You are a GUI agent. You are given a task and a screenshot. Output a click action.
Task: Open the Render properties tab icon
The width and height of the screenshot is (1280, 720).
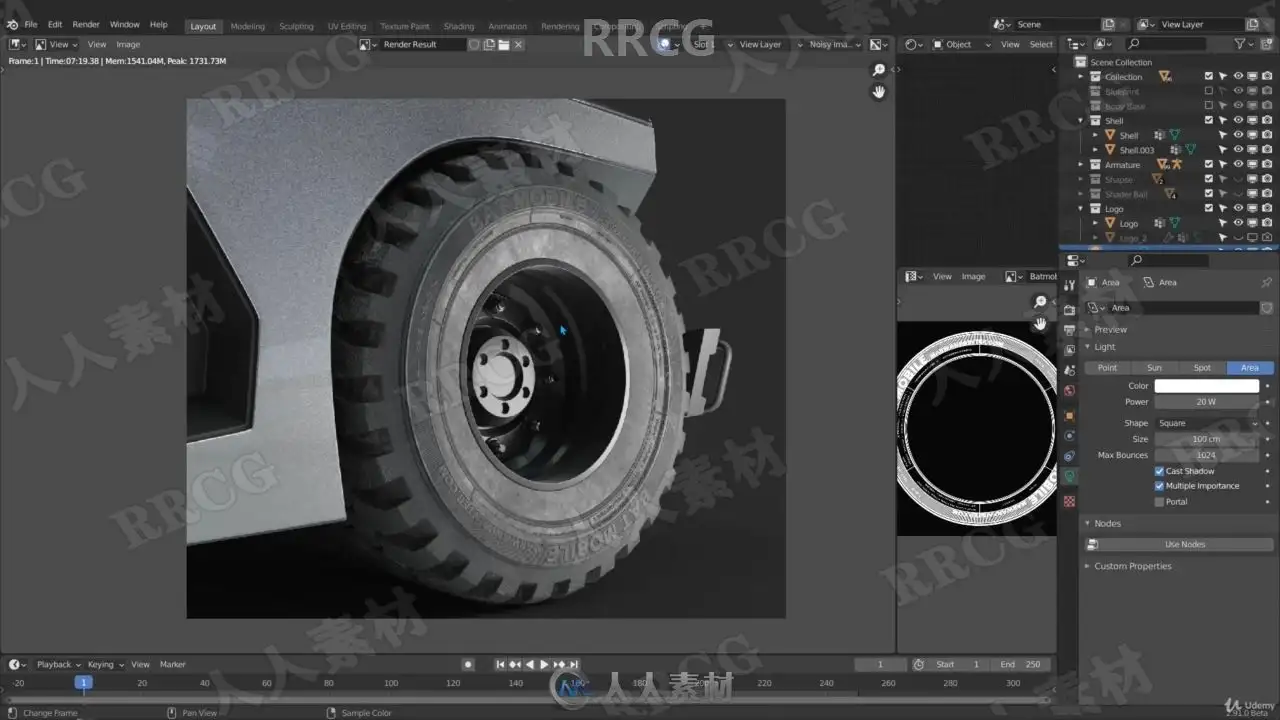(1069, 309)
